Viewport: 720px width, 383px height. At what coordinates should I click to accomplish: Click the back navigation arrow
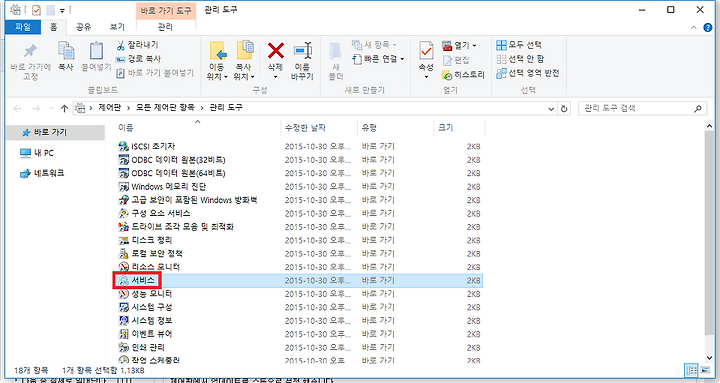coord(18,108)
